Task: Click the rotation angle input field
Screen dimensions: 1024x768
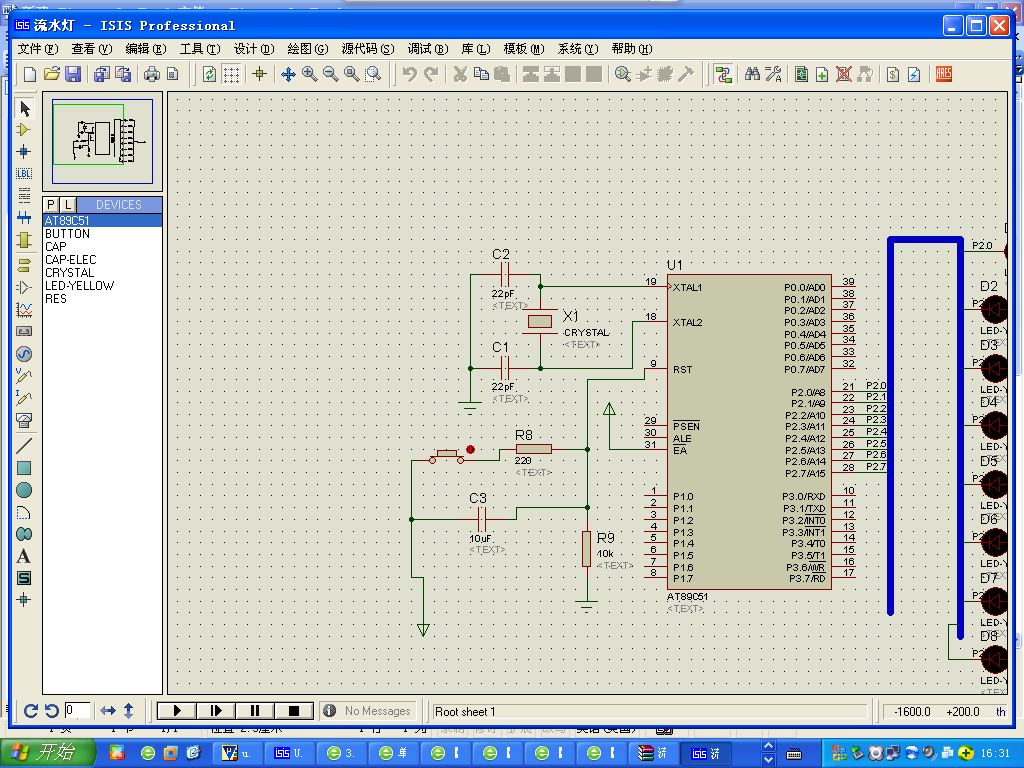Action: pyautogui.click(x=78, y=711)
